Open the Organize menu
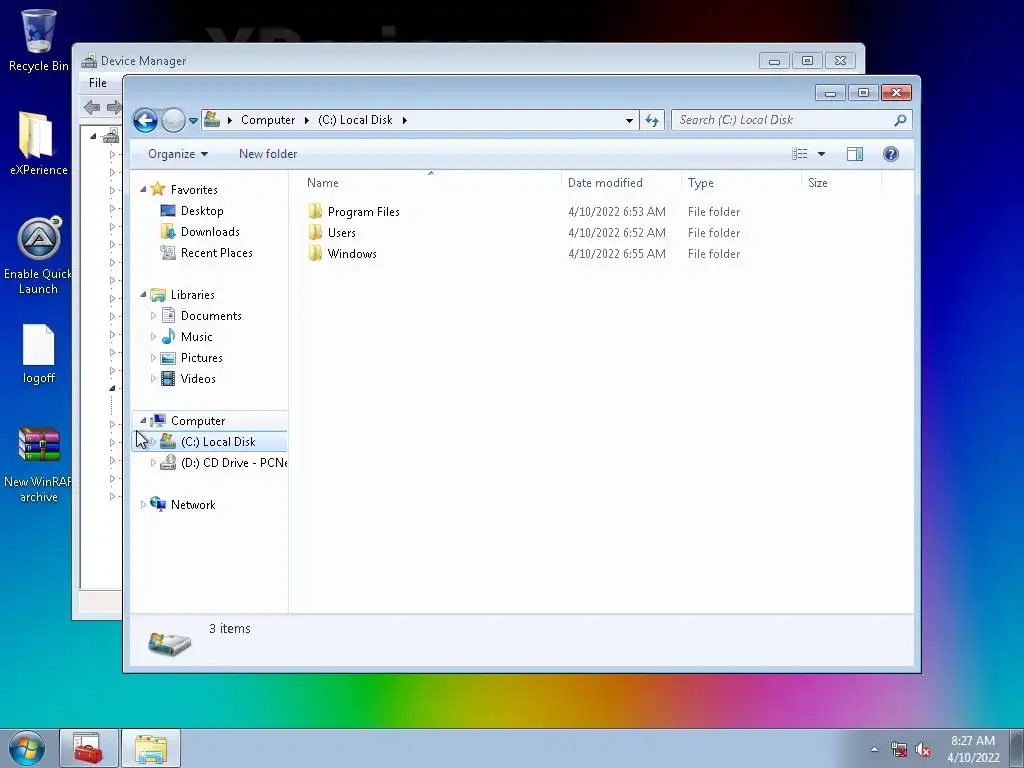The height and width of the screenshot is (768, 1024). [x=178, y=154]
